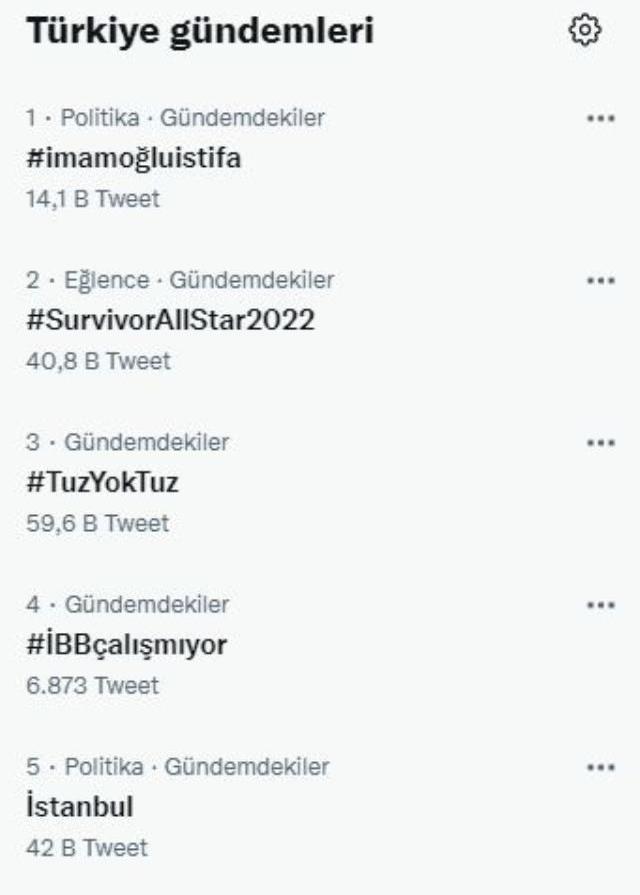Click the three-dot icon beside the first trend
The height and width of the screenshot is (895, 640).
point(599,116)
